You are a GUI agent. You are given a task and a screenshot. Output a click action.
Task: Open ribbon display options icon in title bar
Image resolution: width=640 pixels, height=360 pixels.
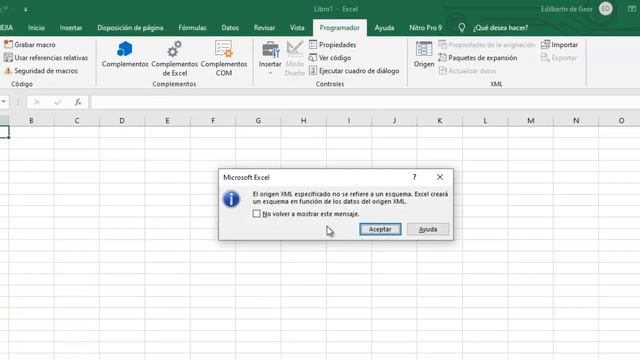point(631,9)
